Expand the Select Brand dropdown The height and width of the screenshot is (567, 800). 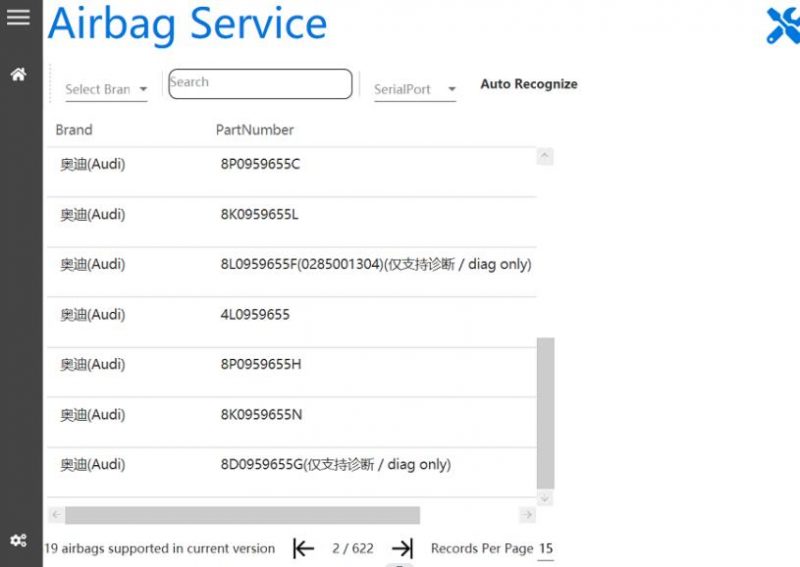point(106,89)
